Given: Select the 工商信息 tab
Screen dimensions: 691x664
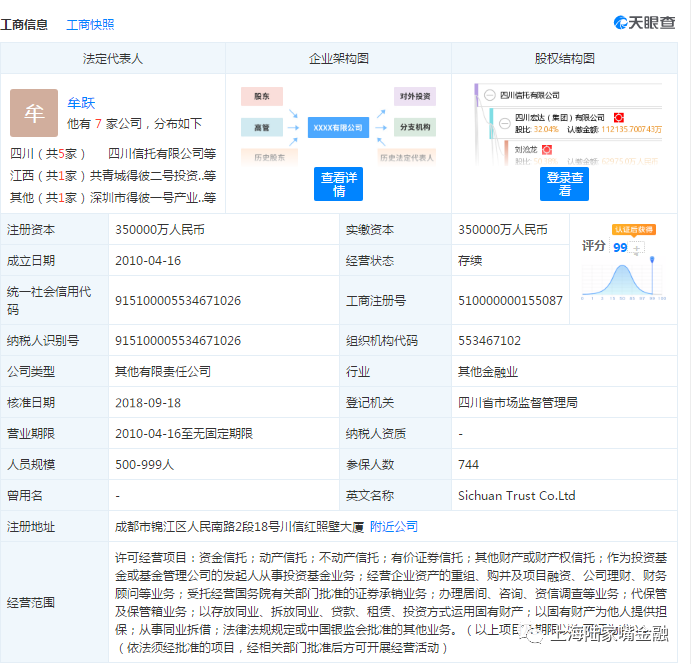Looking at the screenshot, I should tap(24, 25).
